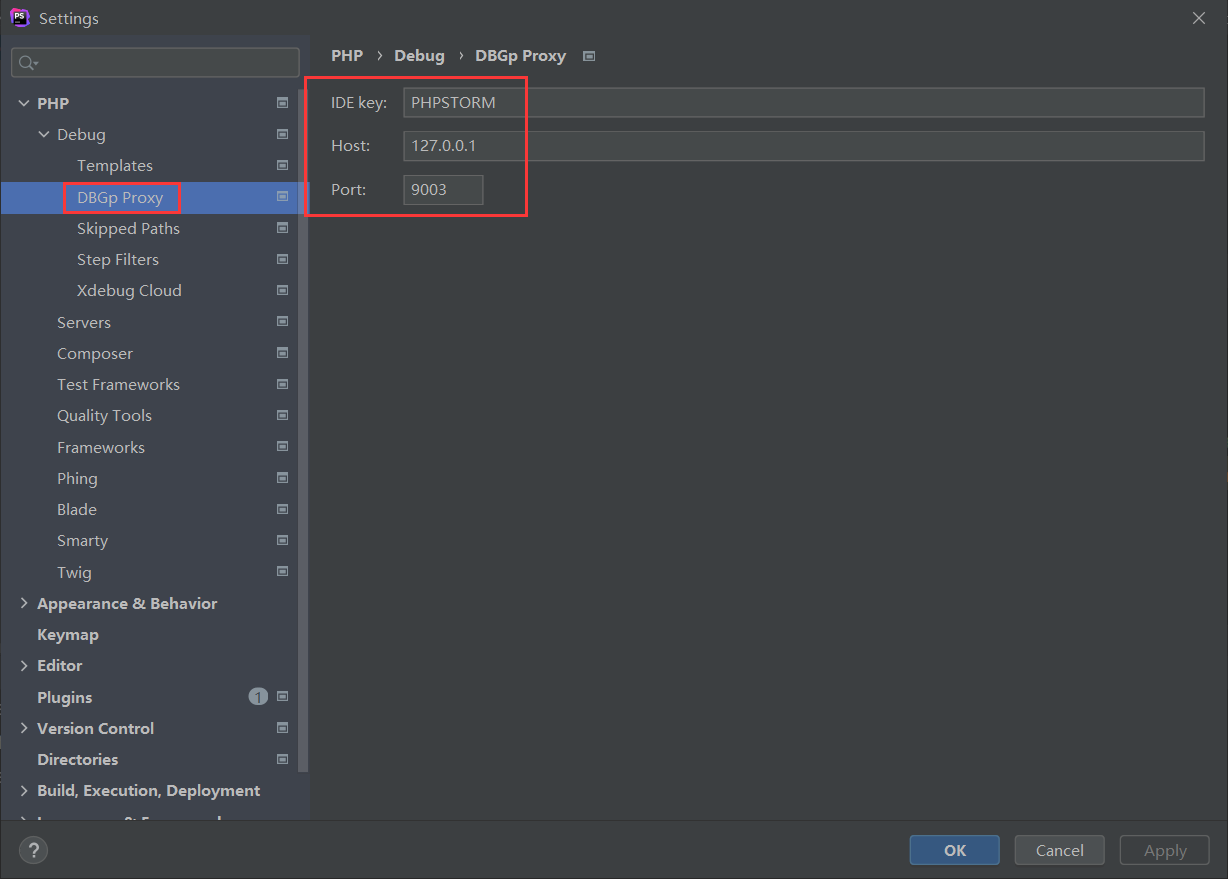Open the Plugins settings page
Image resolution: width=1228 pixels, height=879 pixels.
point(65,697)
